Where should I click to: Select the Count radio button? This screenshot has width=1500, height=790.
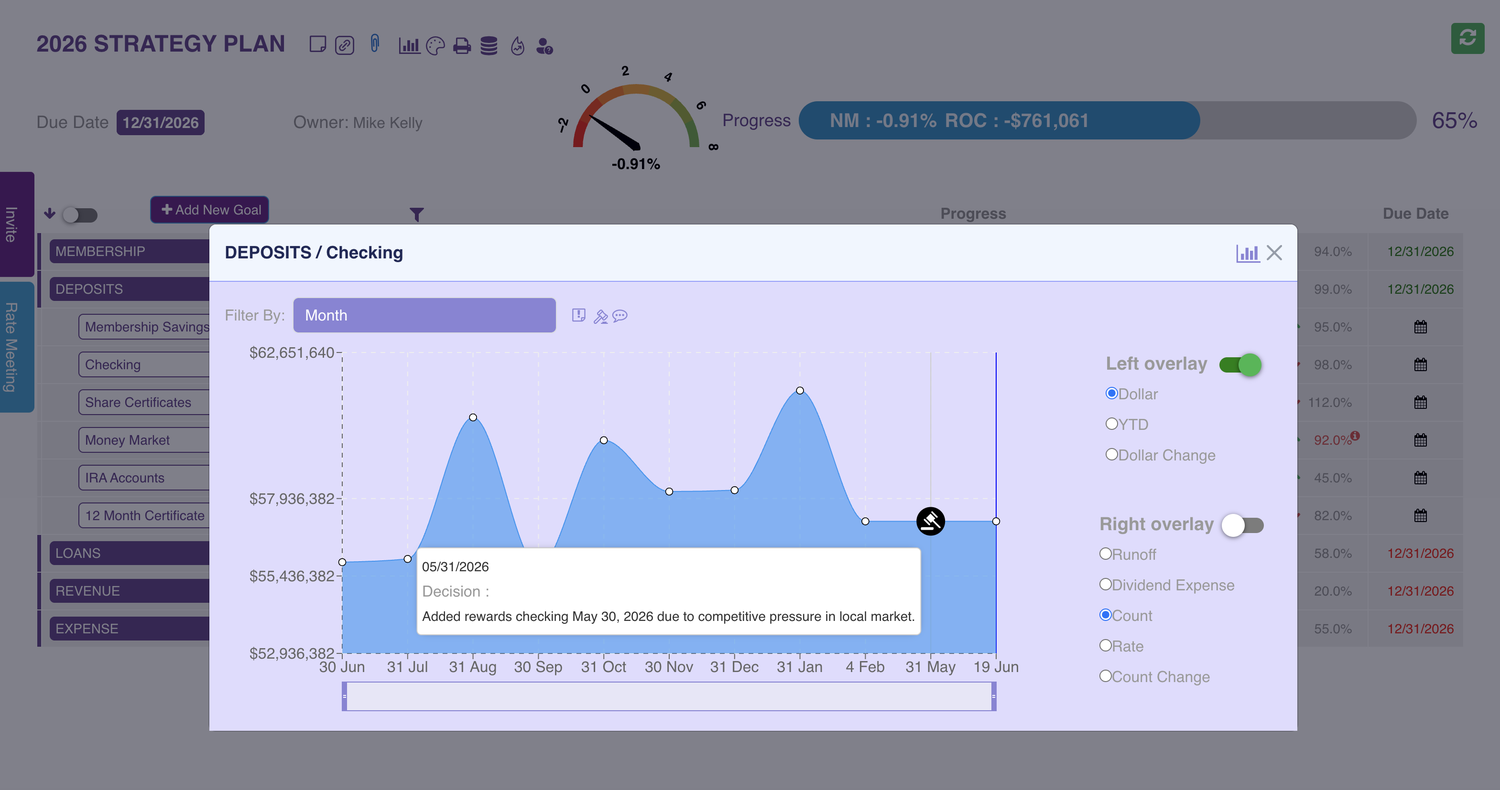1105,615
